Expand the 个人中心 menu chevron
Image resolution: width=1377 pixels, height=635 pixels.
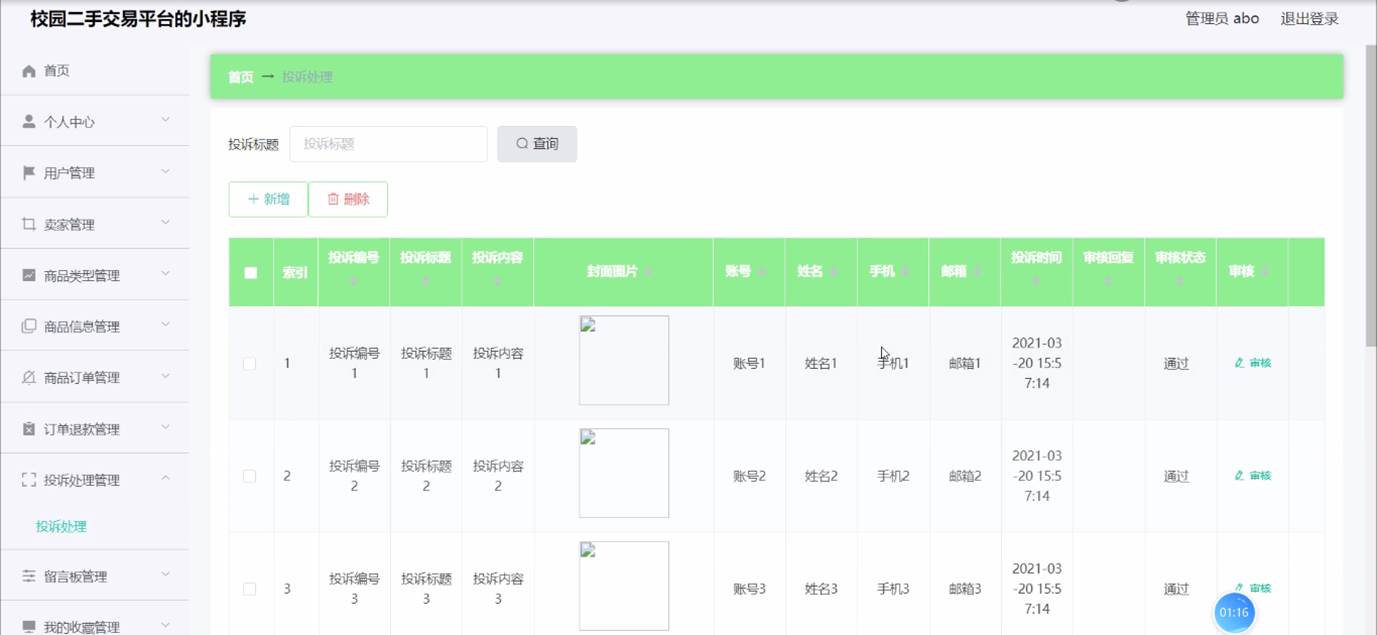166,121
